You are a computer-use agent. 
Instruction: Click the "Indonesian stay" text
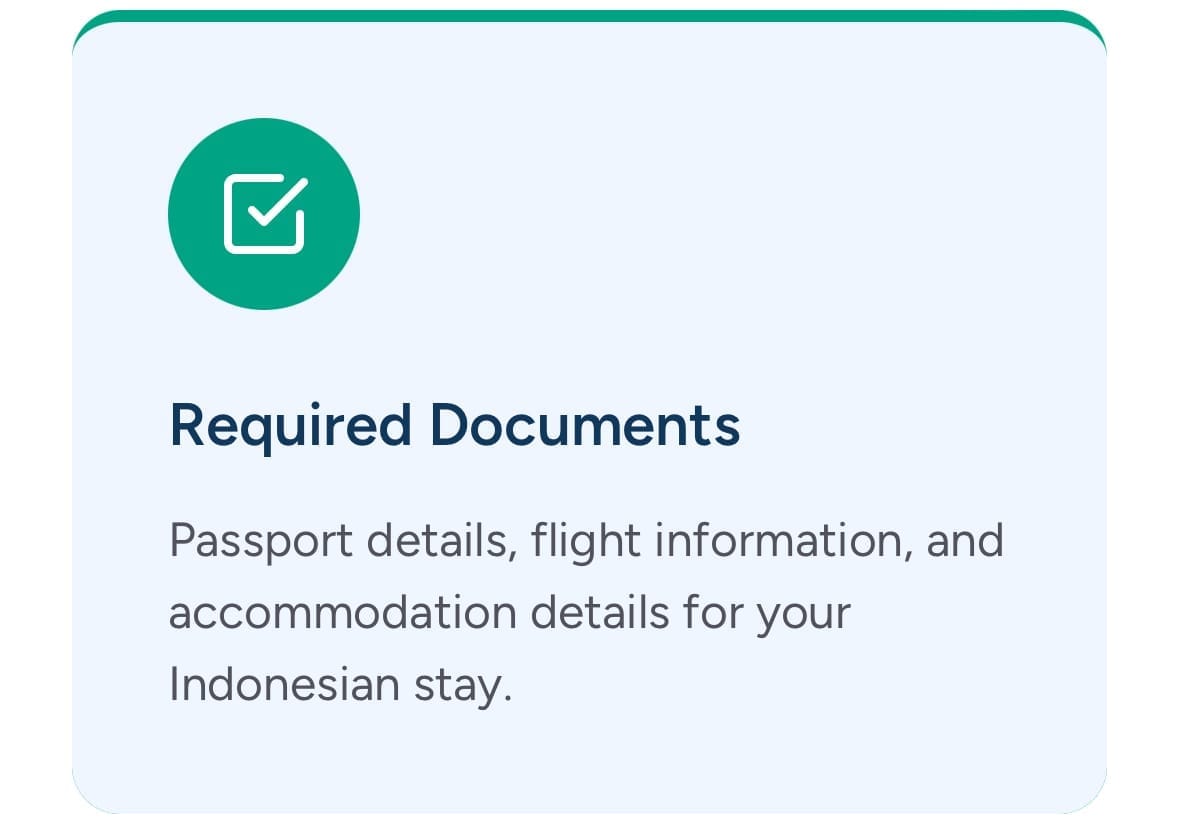click(340, 685)
